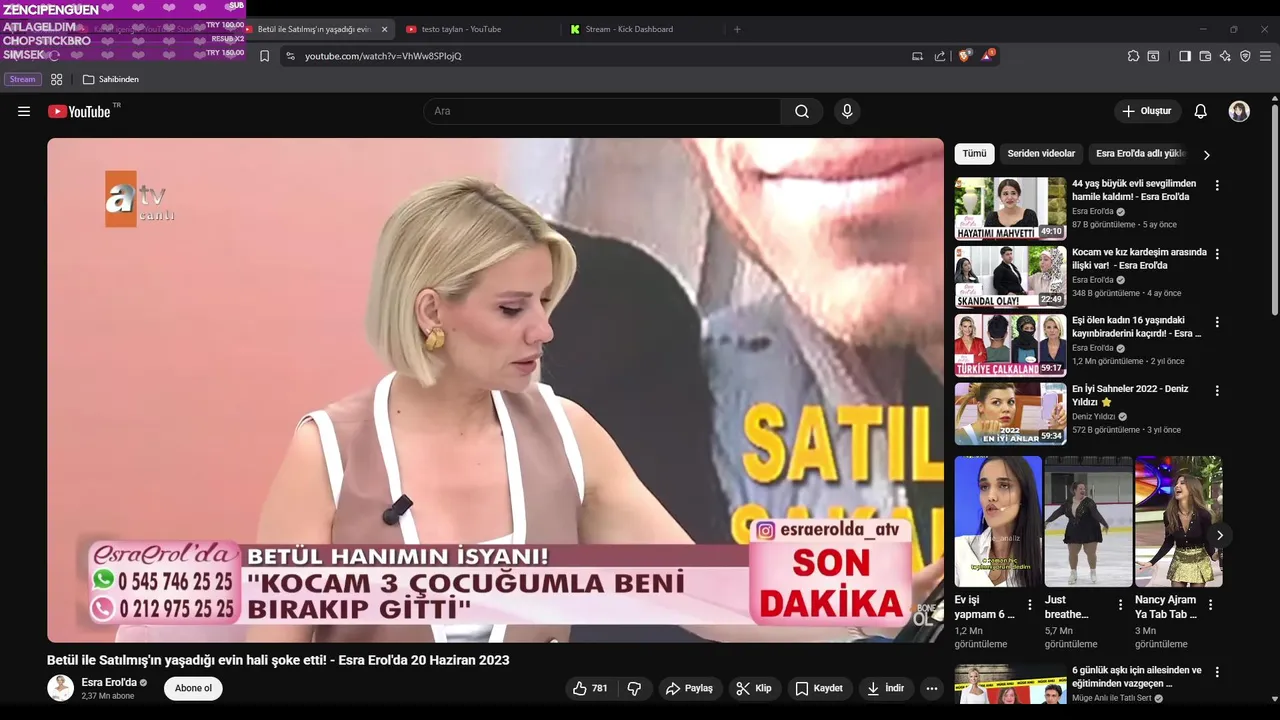Click the Stream bookmark chip

[22, 79]
